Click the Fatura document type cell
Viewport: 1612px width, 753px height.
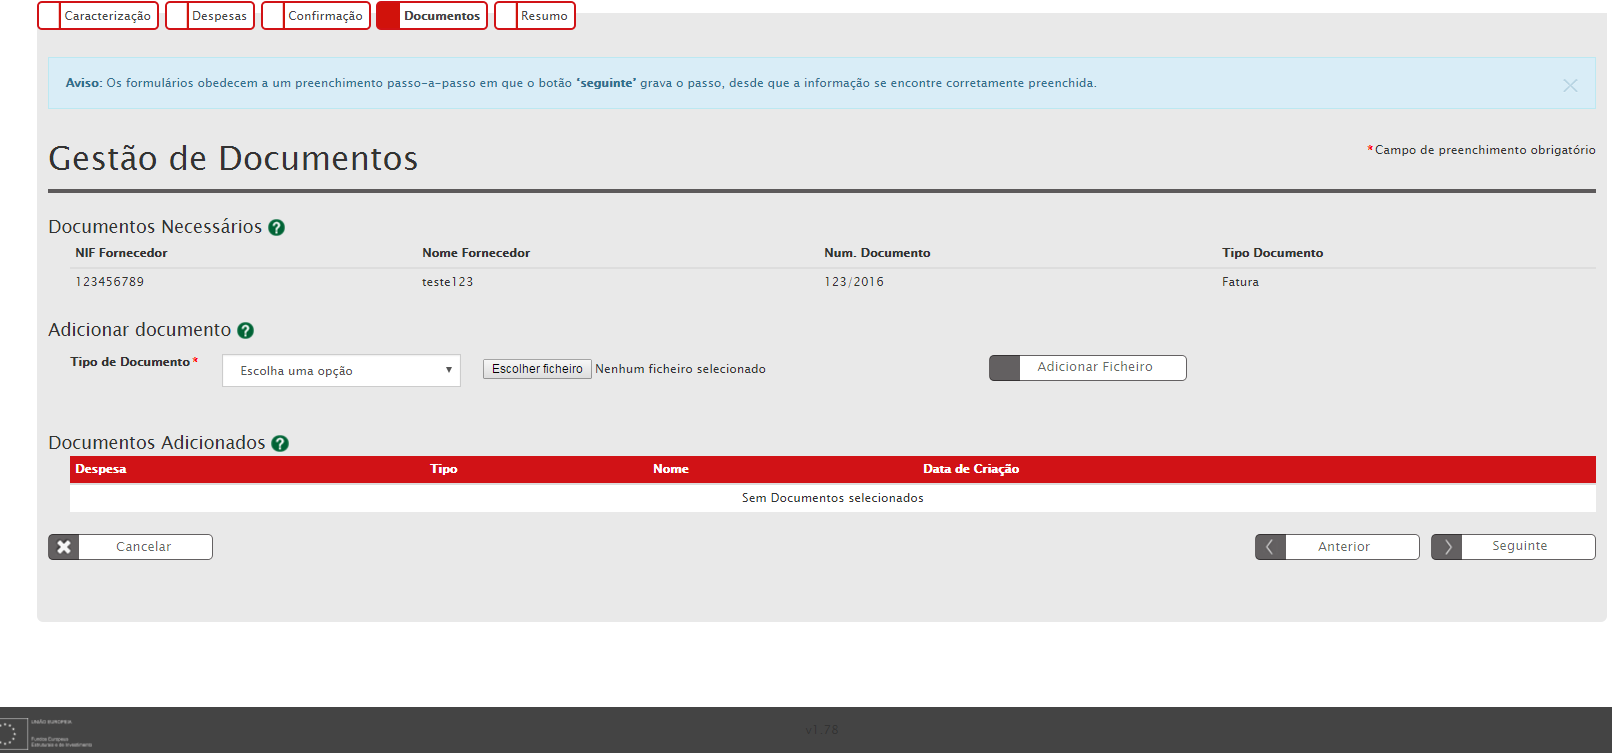coord(1240,282)
